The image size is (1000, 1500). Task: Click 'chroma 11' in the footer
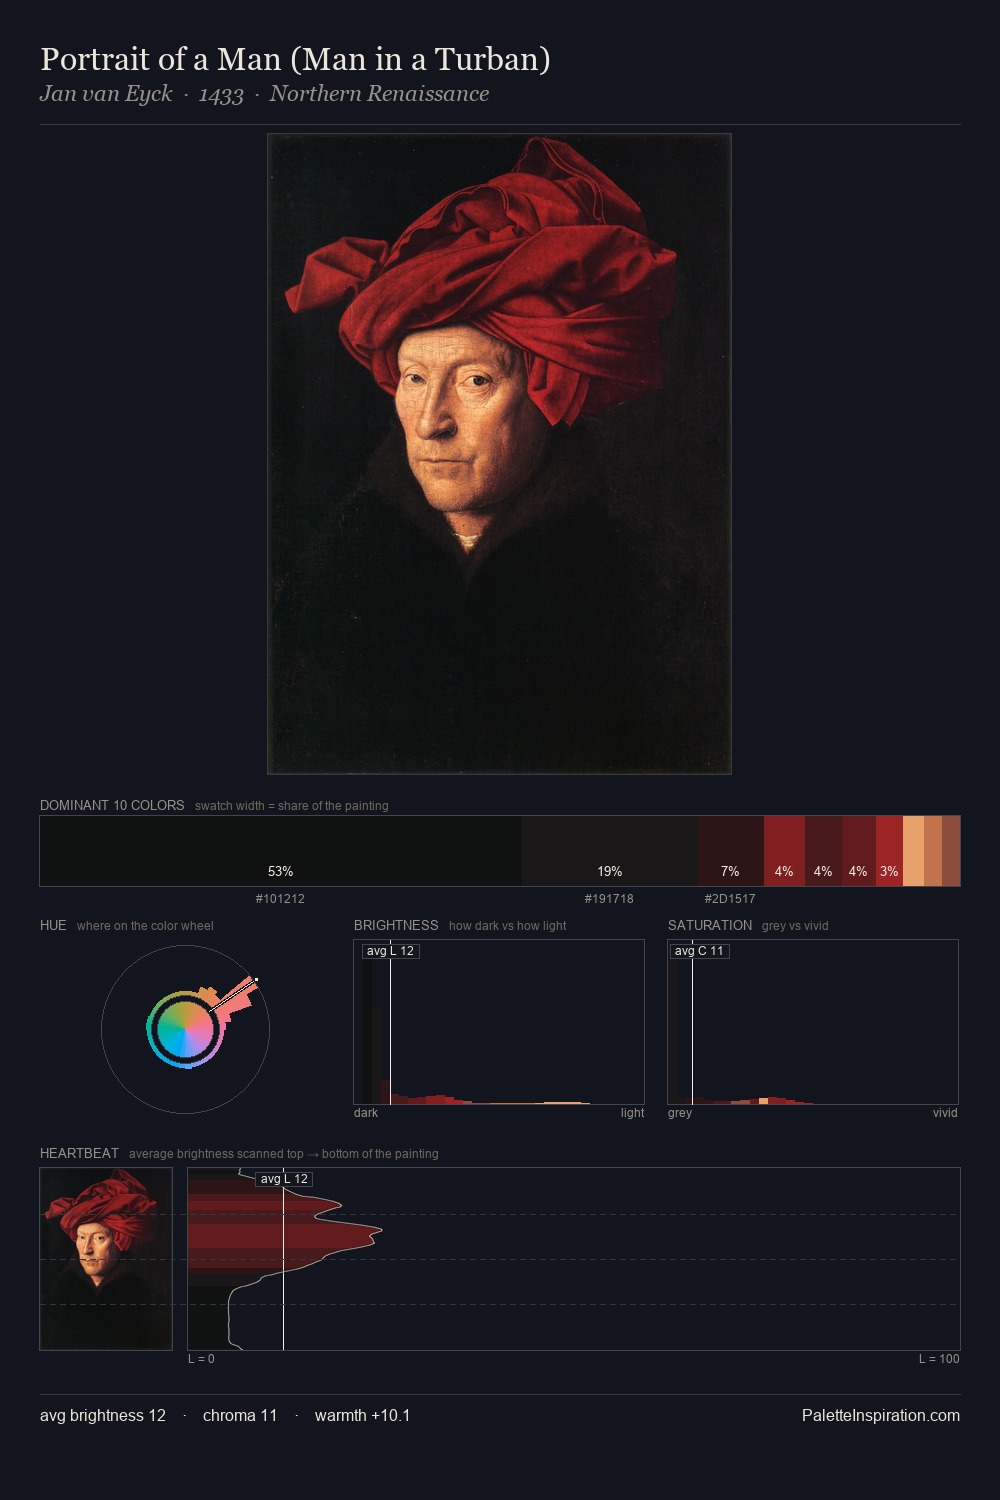coord(240,1416)
